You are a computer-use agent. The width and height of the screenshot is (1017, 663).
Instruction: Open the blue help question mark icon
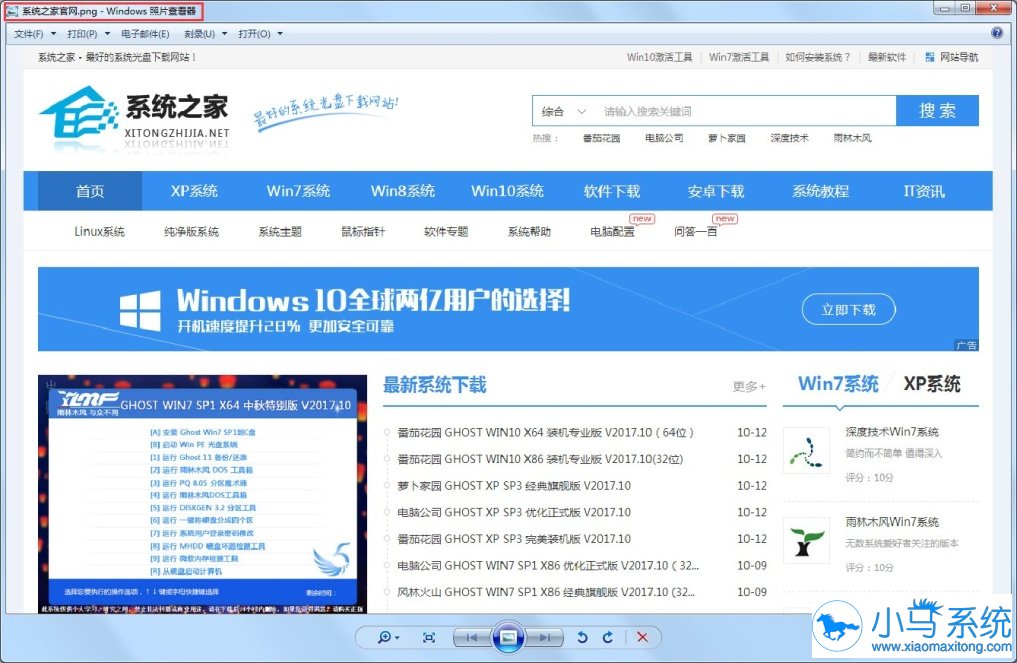pyautogui.click(x=997, y=33)
